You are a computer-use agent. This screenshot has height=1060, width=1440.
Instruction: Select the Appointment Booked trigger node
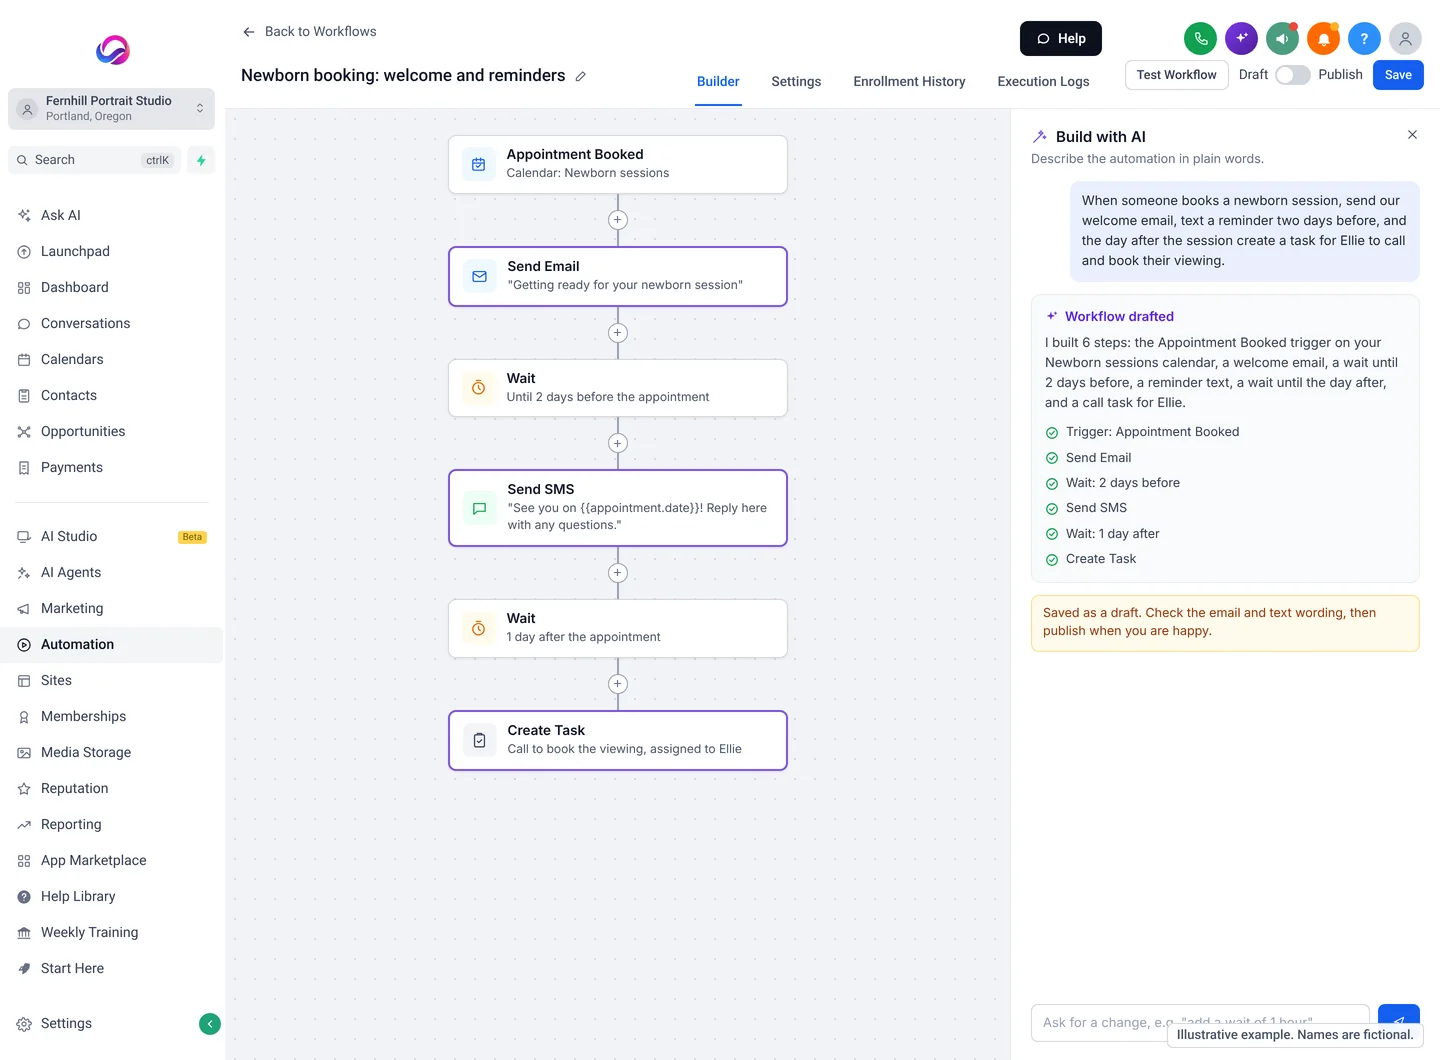click(x=618, y=164)
